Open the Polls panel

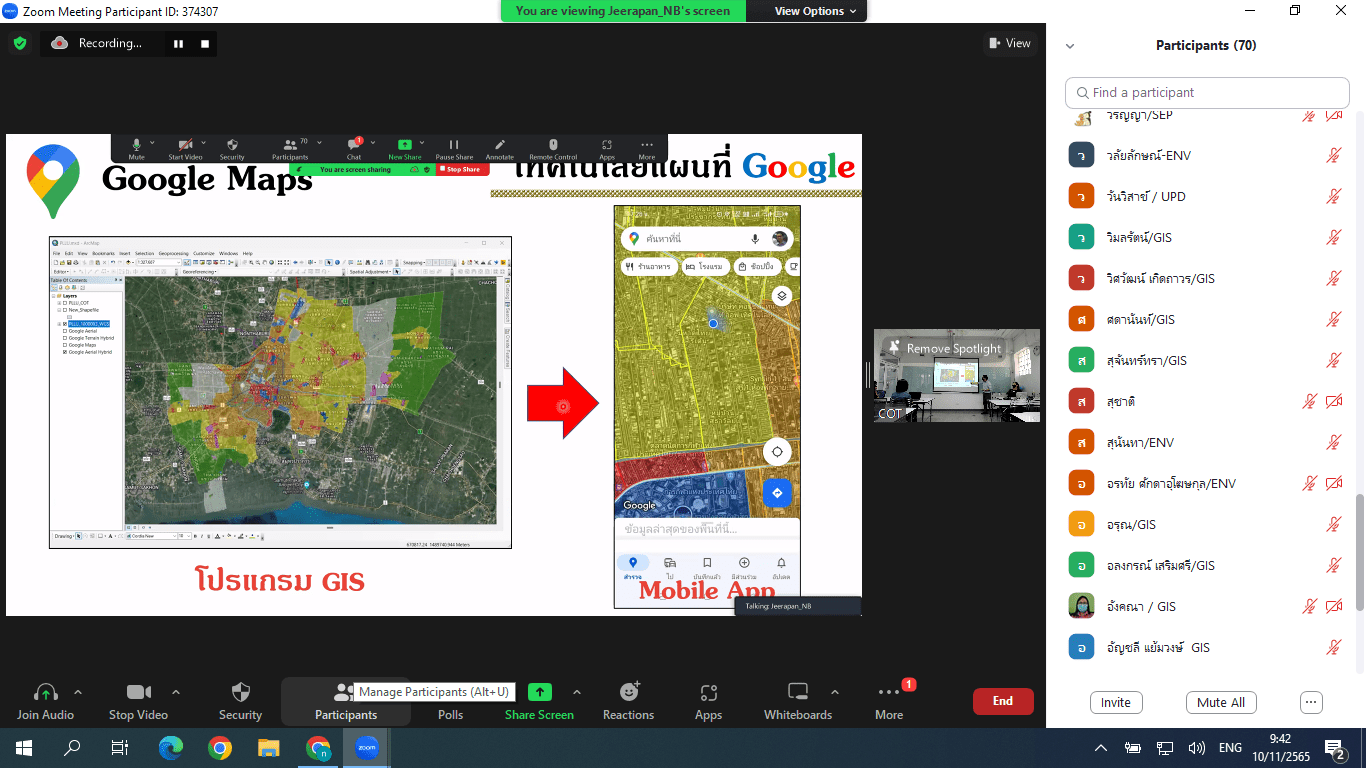tap(450, 714)
